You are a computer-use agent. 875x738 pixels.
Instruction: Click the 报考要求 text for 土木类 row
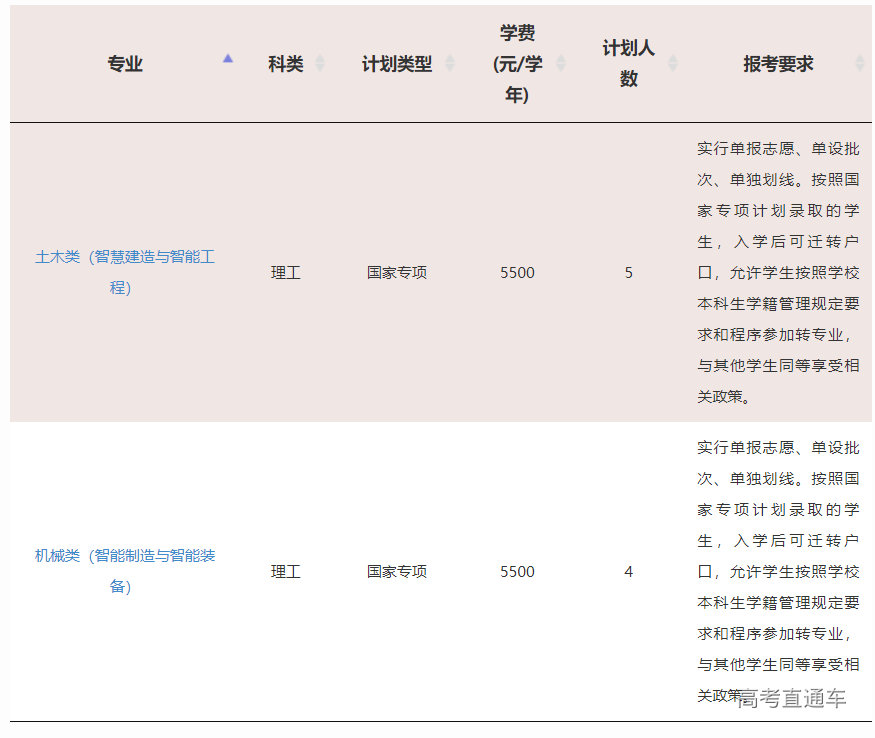tap(778, 272)
